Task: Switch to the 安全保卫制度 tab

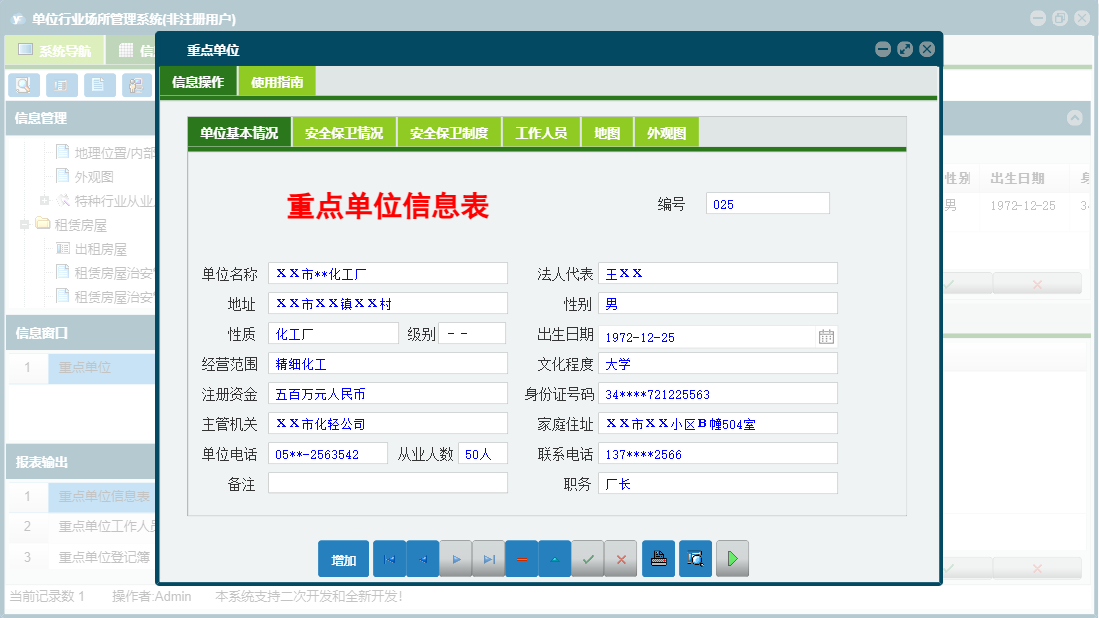Action: pyautogui.click(x=449, y=131)
